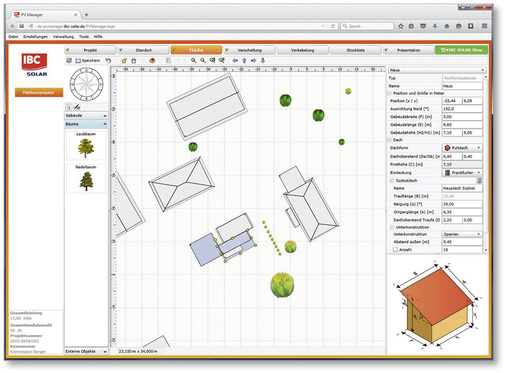Click the first zoom magnifier icon

coord(194,61)
